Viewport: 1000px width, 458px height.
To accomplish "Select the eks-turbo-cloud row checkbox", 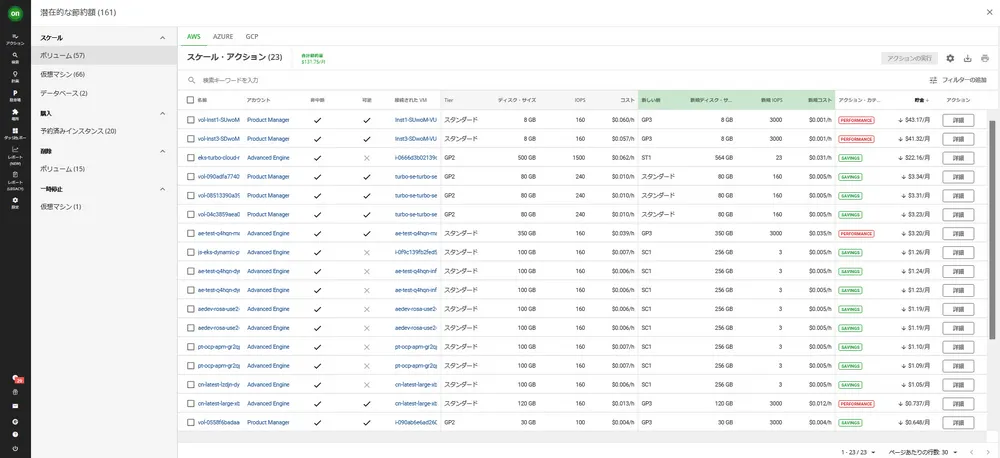I will pyautogui.click(x=190, y=157).
